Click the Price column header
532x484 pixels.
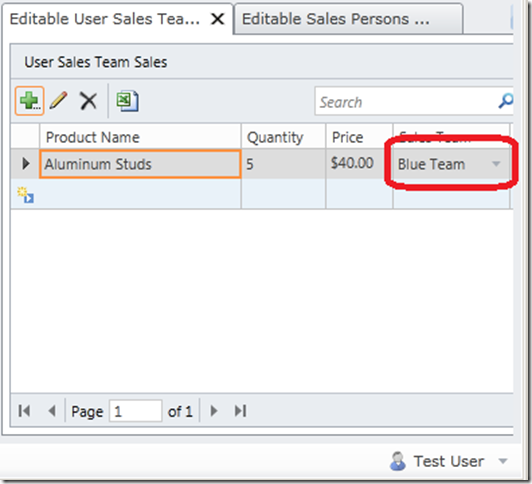(359, 137)
